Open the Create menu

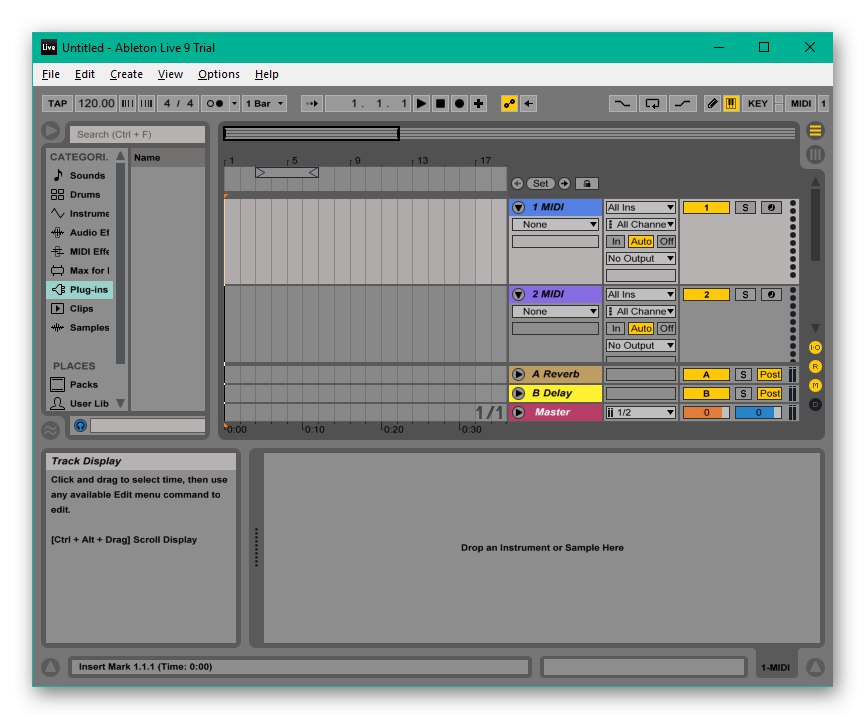coord(126,74)
